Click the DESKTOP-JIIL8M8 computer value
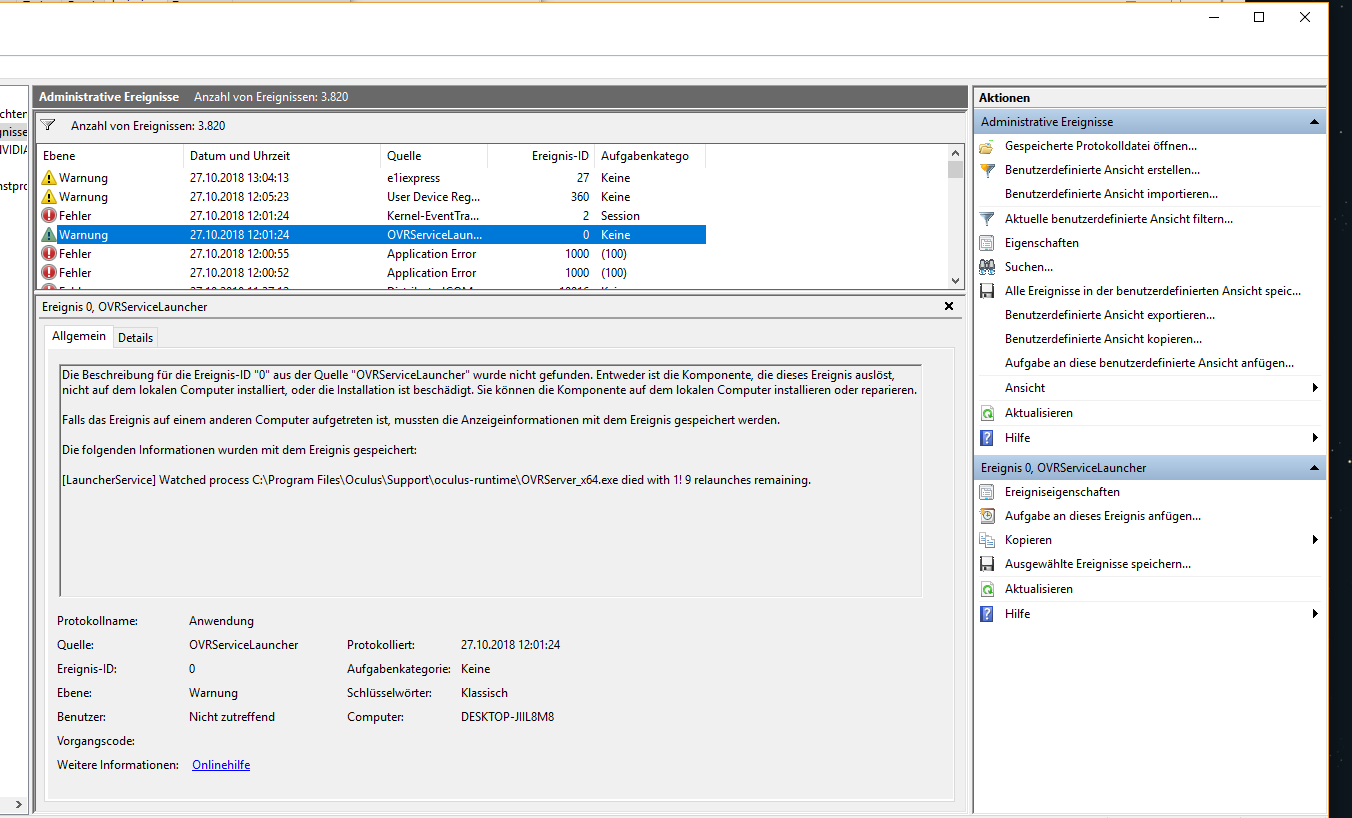This screenshot has width=1352, height=818. tap(507, 717)
